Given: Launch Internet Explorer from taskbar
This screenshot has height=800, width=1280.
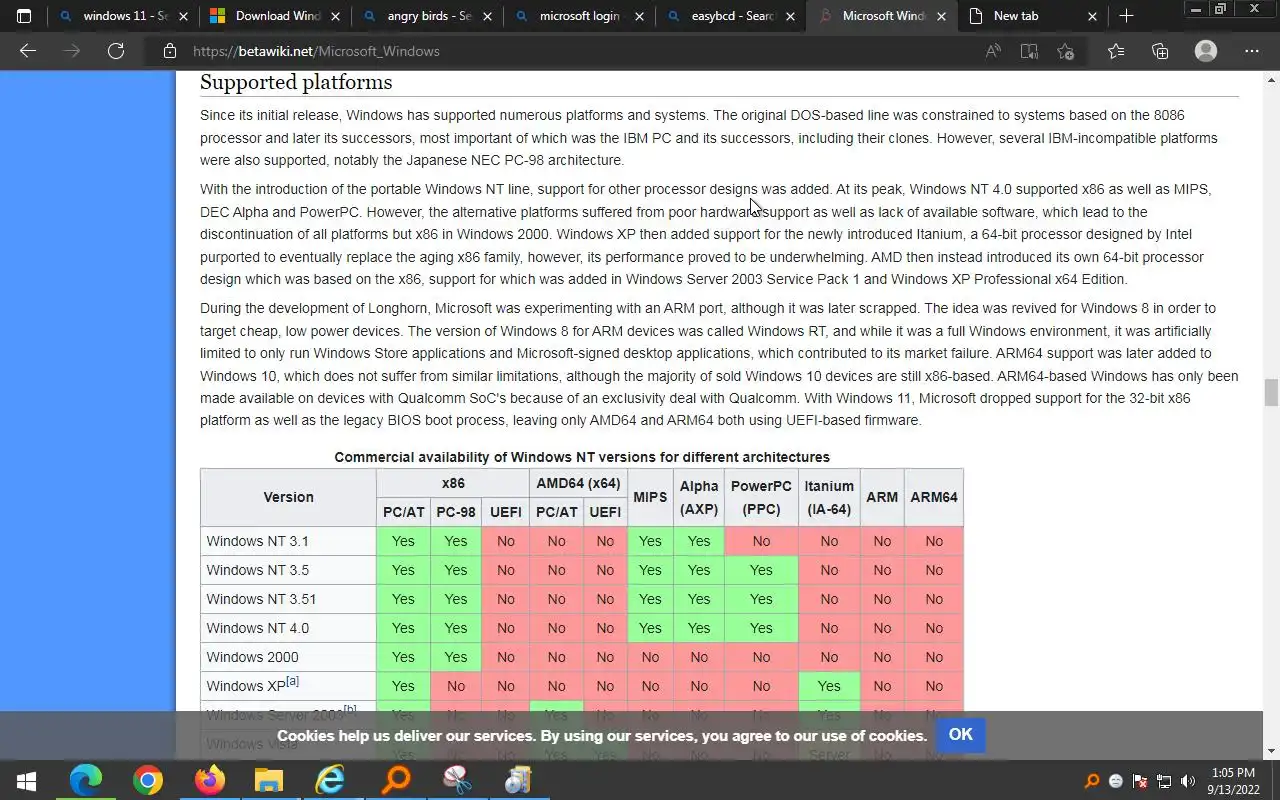Looking at the screenshot, I should point(330,780).
